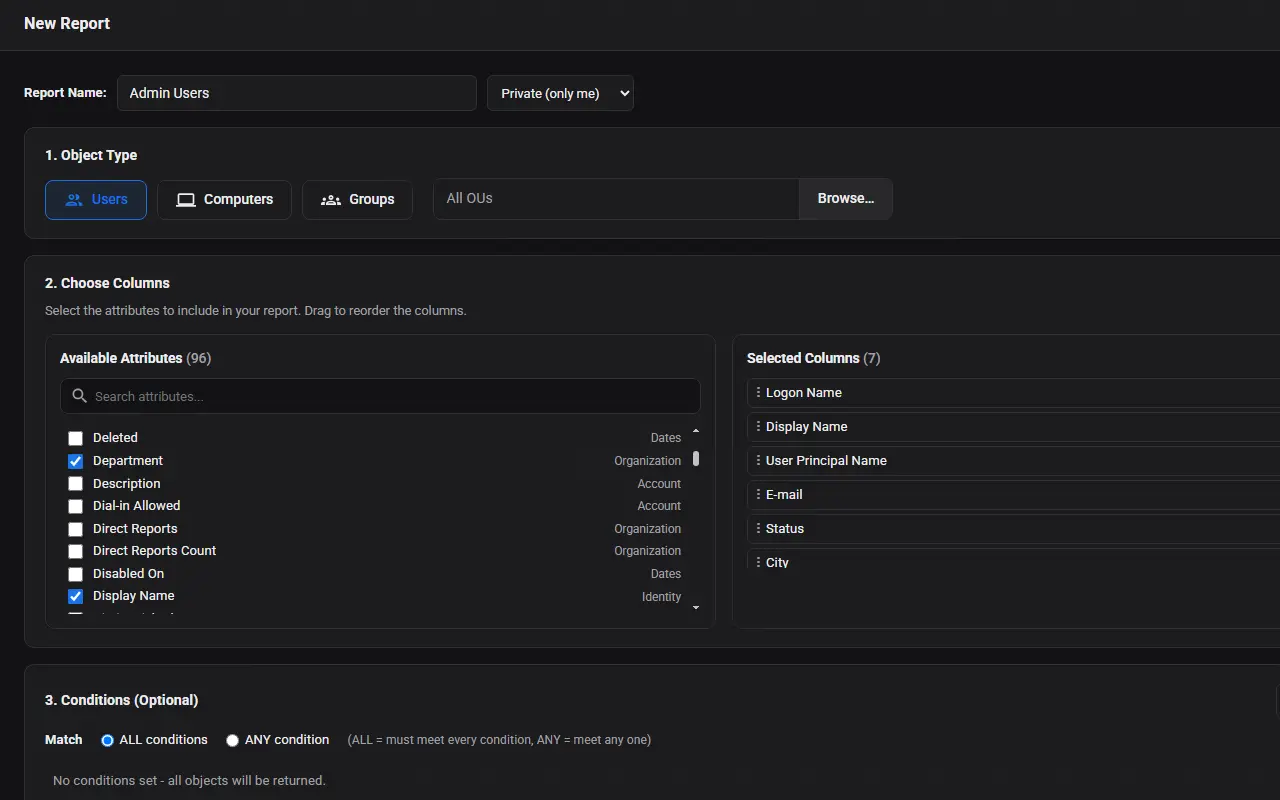Choose the ANY condition radio button

(232, 741)
